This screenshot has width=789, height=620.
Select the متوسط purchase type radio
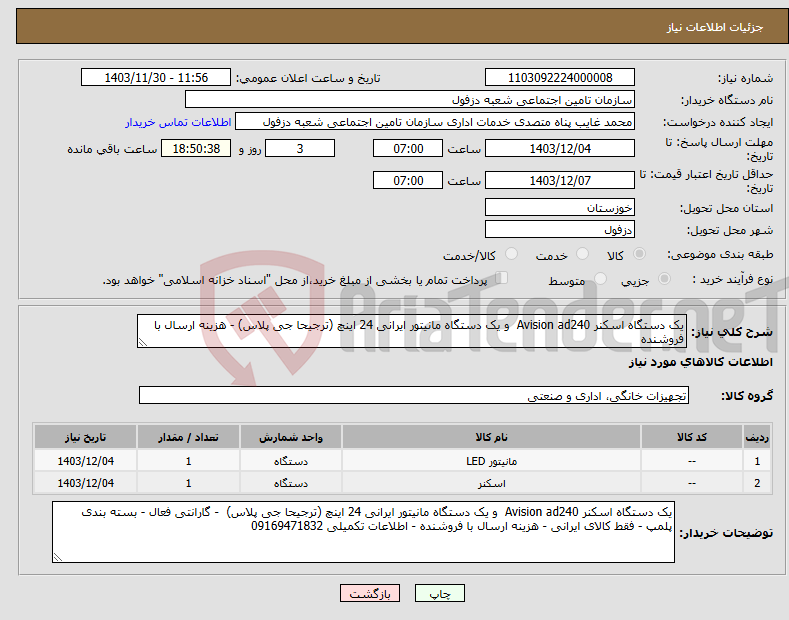[600, 278]
